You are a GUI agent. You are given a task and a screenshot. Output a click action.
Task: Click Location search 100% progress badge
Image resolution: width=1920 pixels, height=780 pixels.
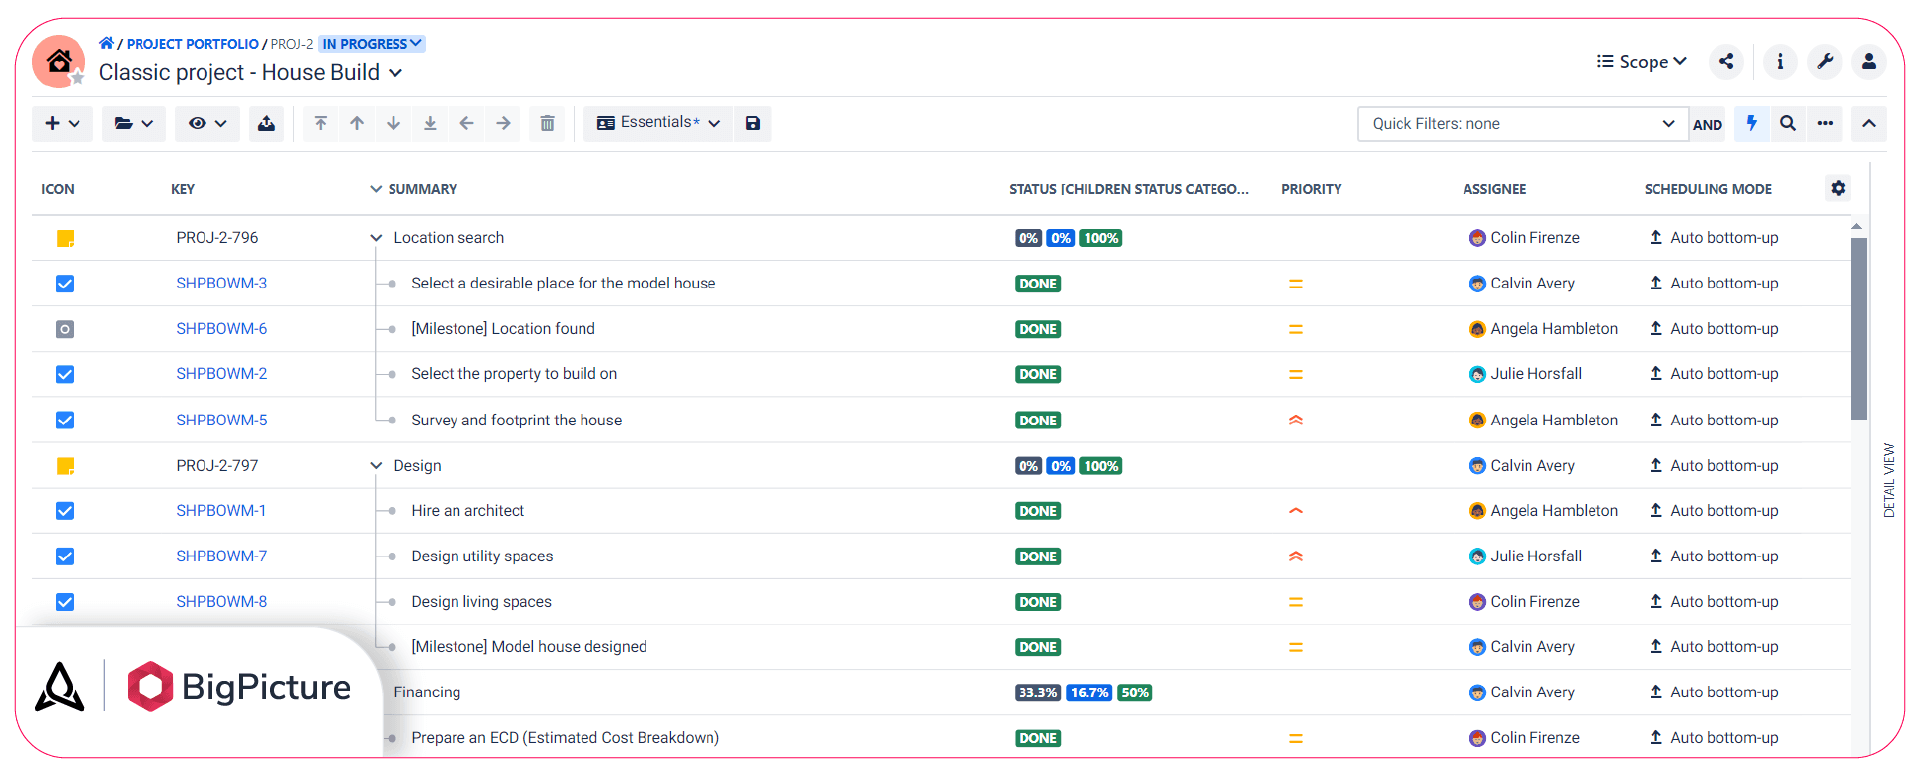coord(1100,238)
